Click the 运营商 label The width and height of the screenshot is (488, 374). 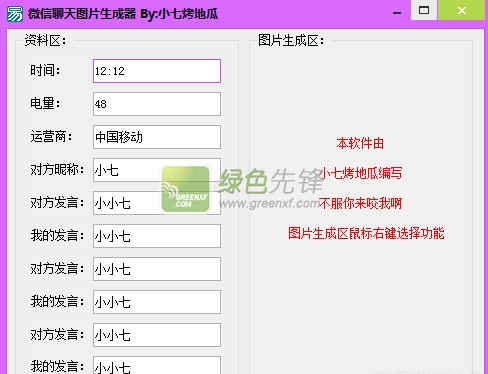pyautogui.click(x=51, y=137)
